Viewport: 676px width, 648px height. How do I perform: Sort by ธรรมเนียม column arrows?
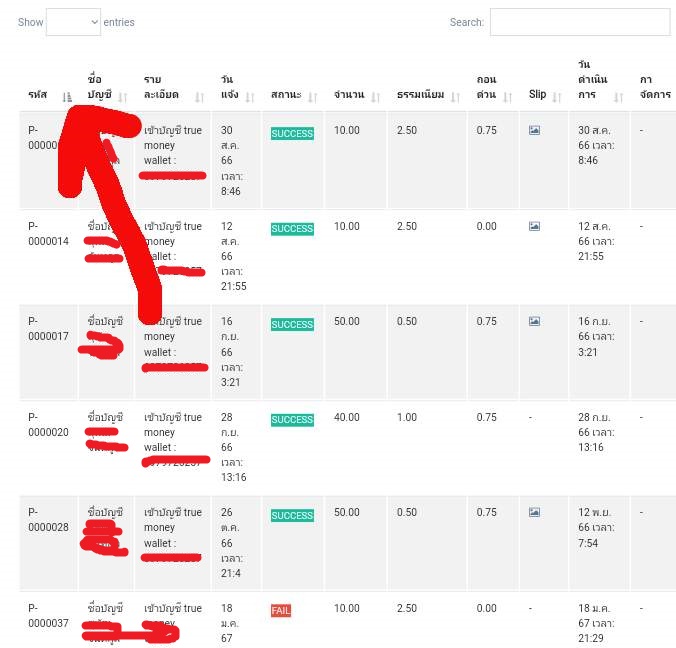455,97
